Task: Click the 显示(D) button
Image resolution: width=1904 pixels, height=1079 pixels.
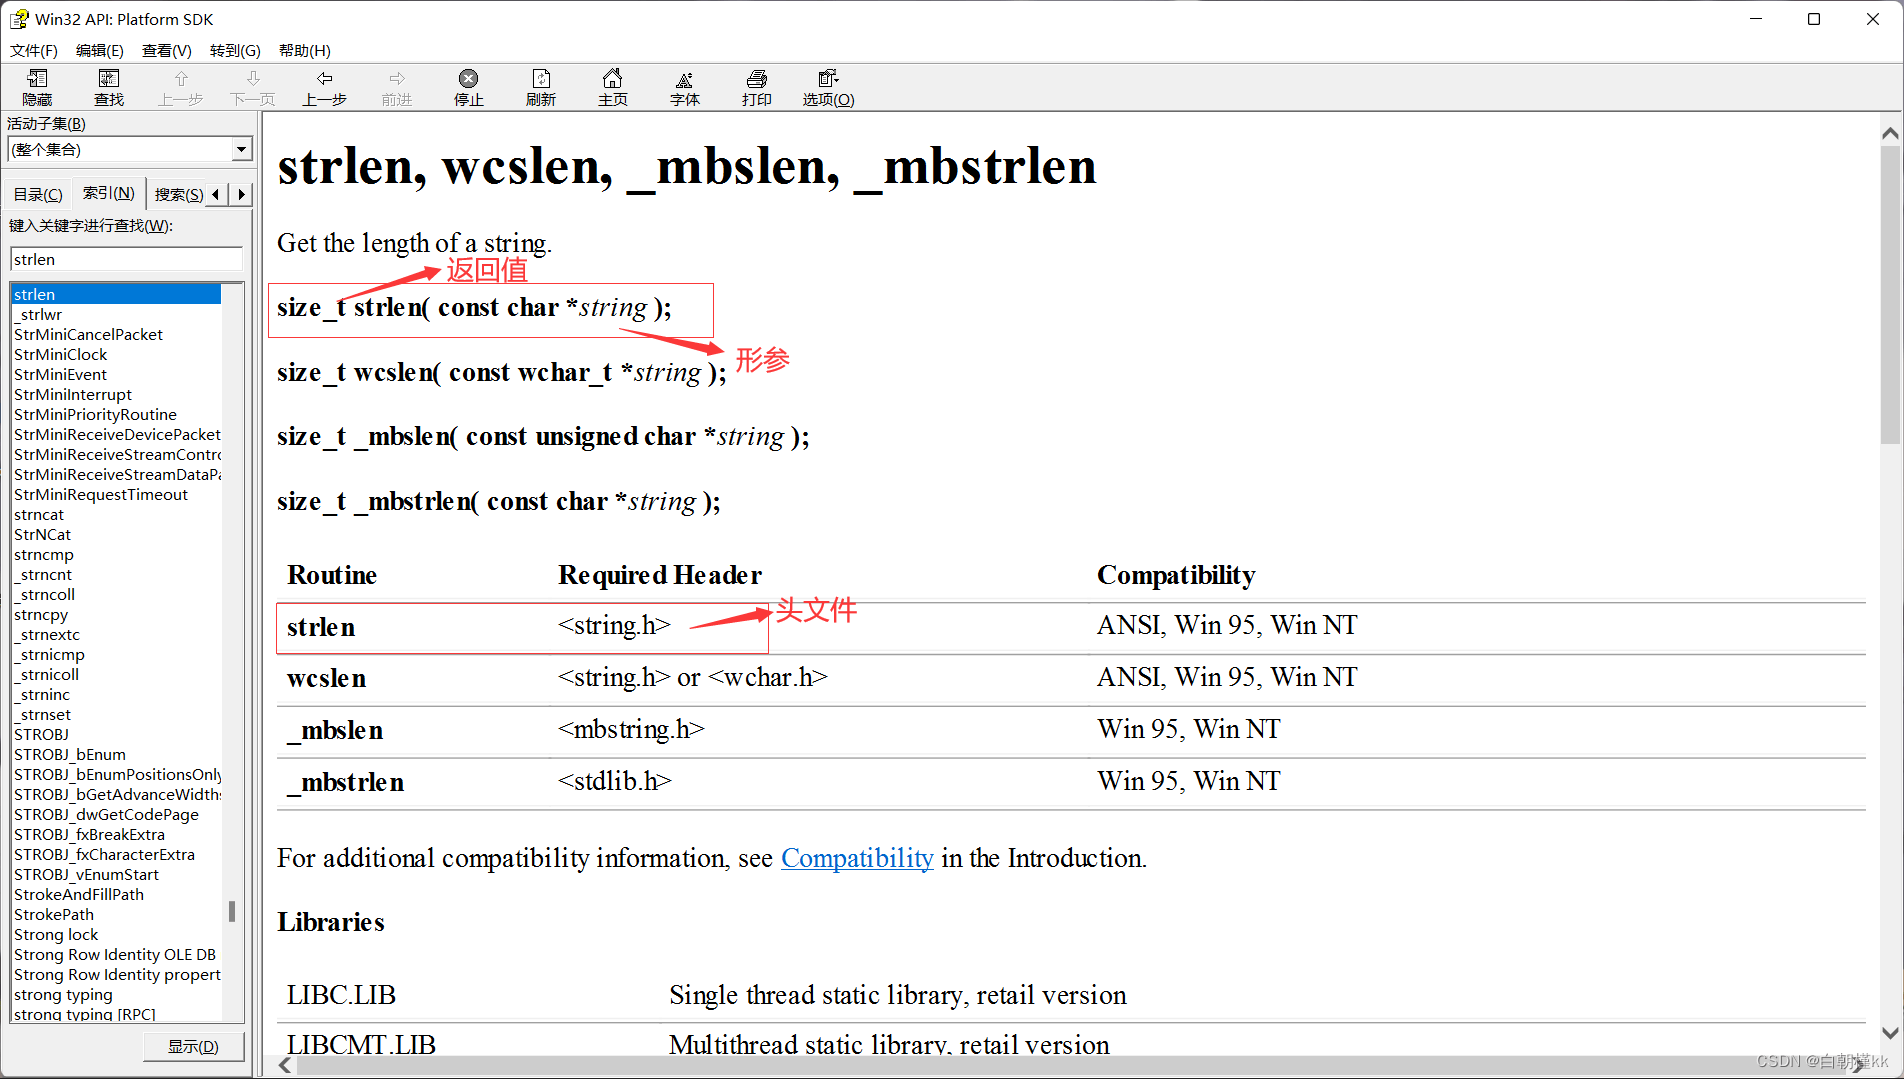Action: click(x=193, y=1046)
